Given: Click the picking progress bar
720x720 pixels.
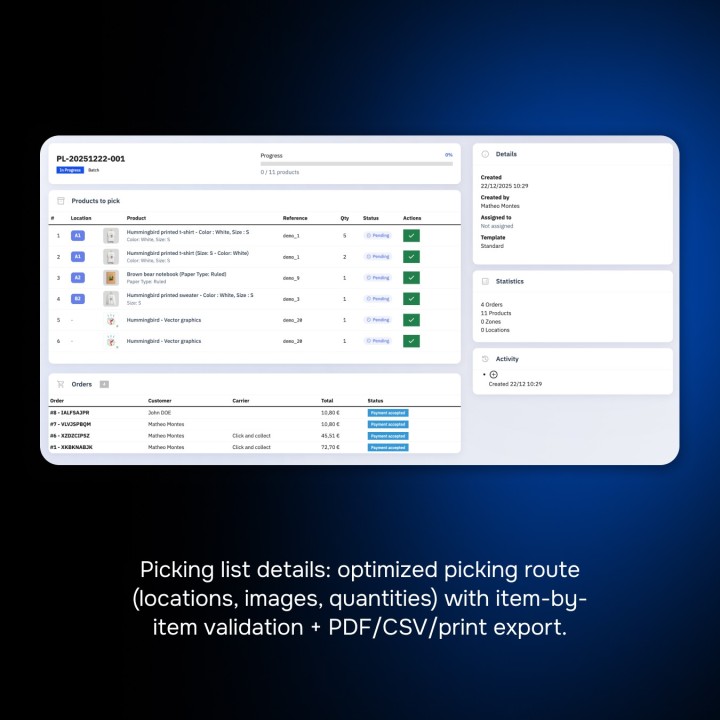Looking at the screenshot, I should (356, 163).
